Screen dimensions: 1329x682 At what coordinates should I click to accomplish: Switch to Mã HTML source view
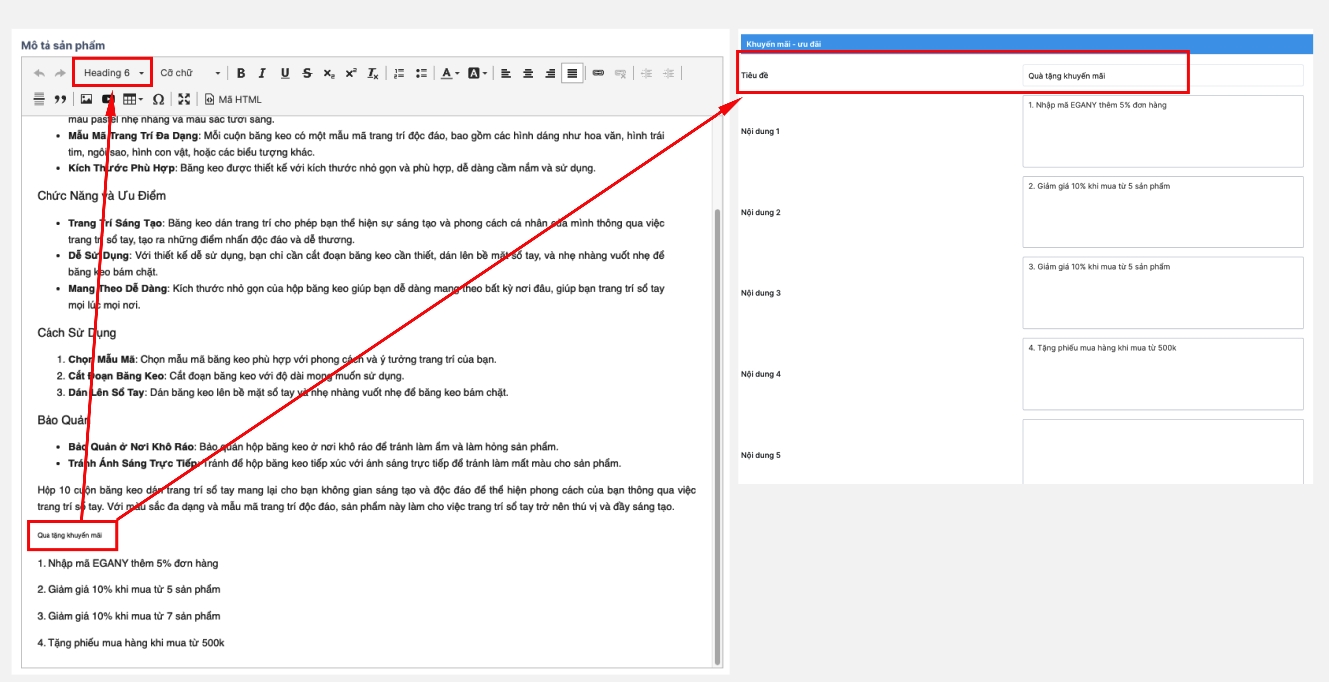(233, 99)
